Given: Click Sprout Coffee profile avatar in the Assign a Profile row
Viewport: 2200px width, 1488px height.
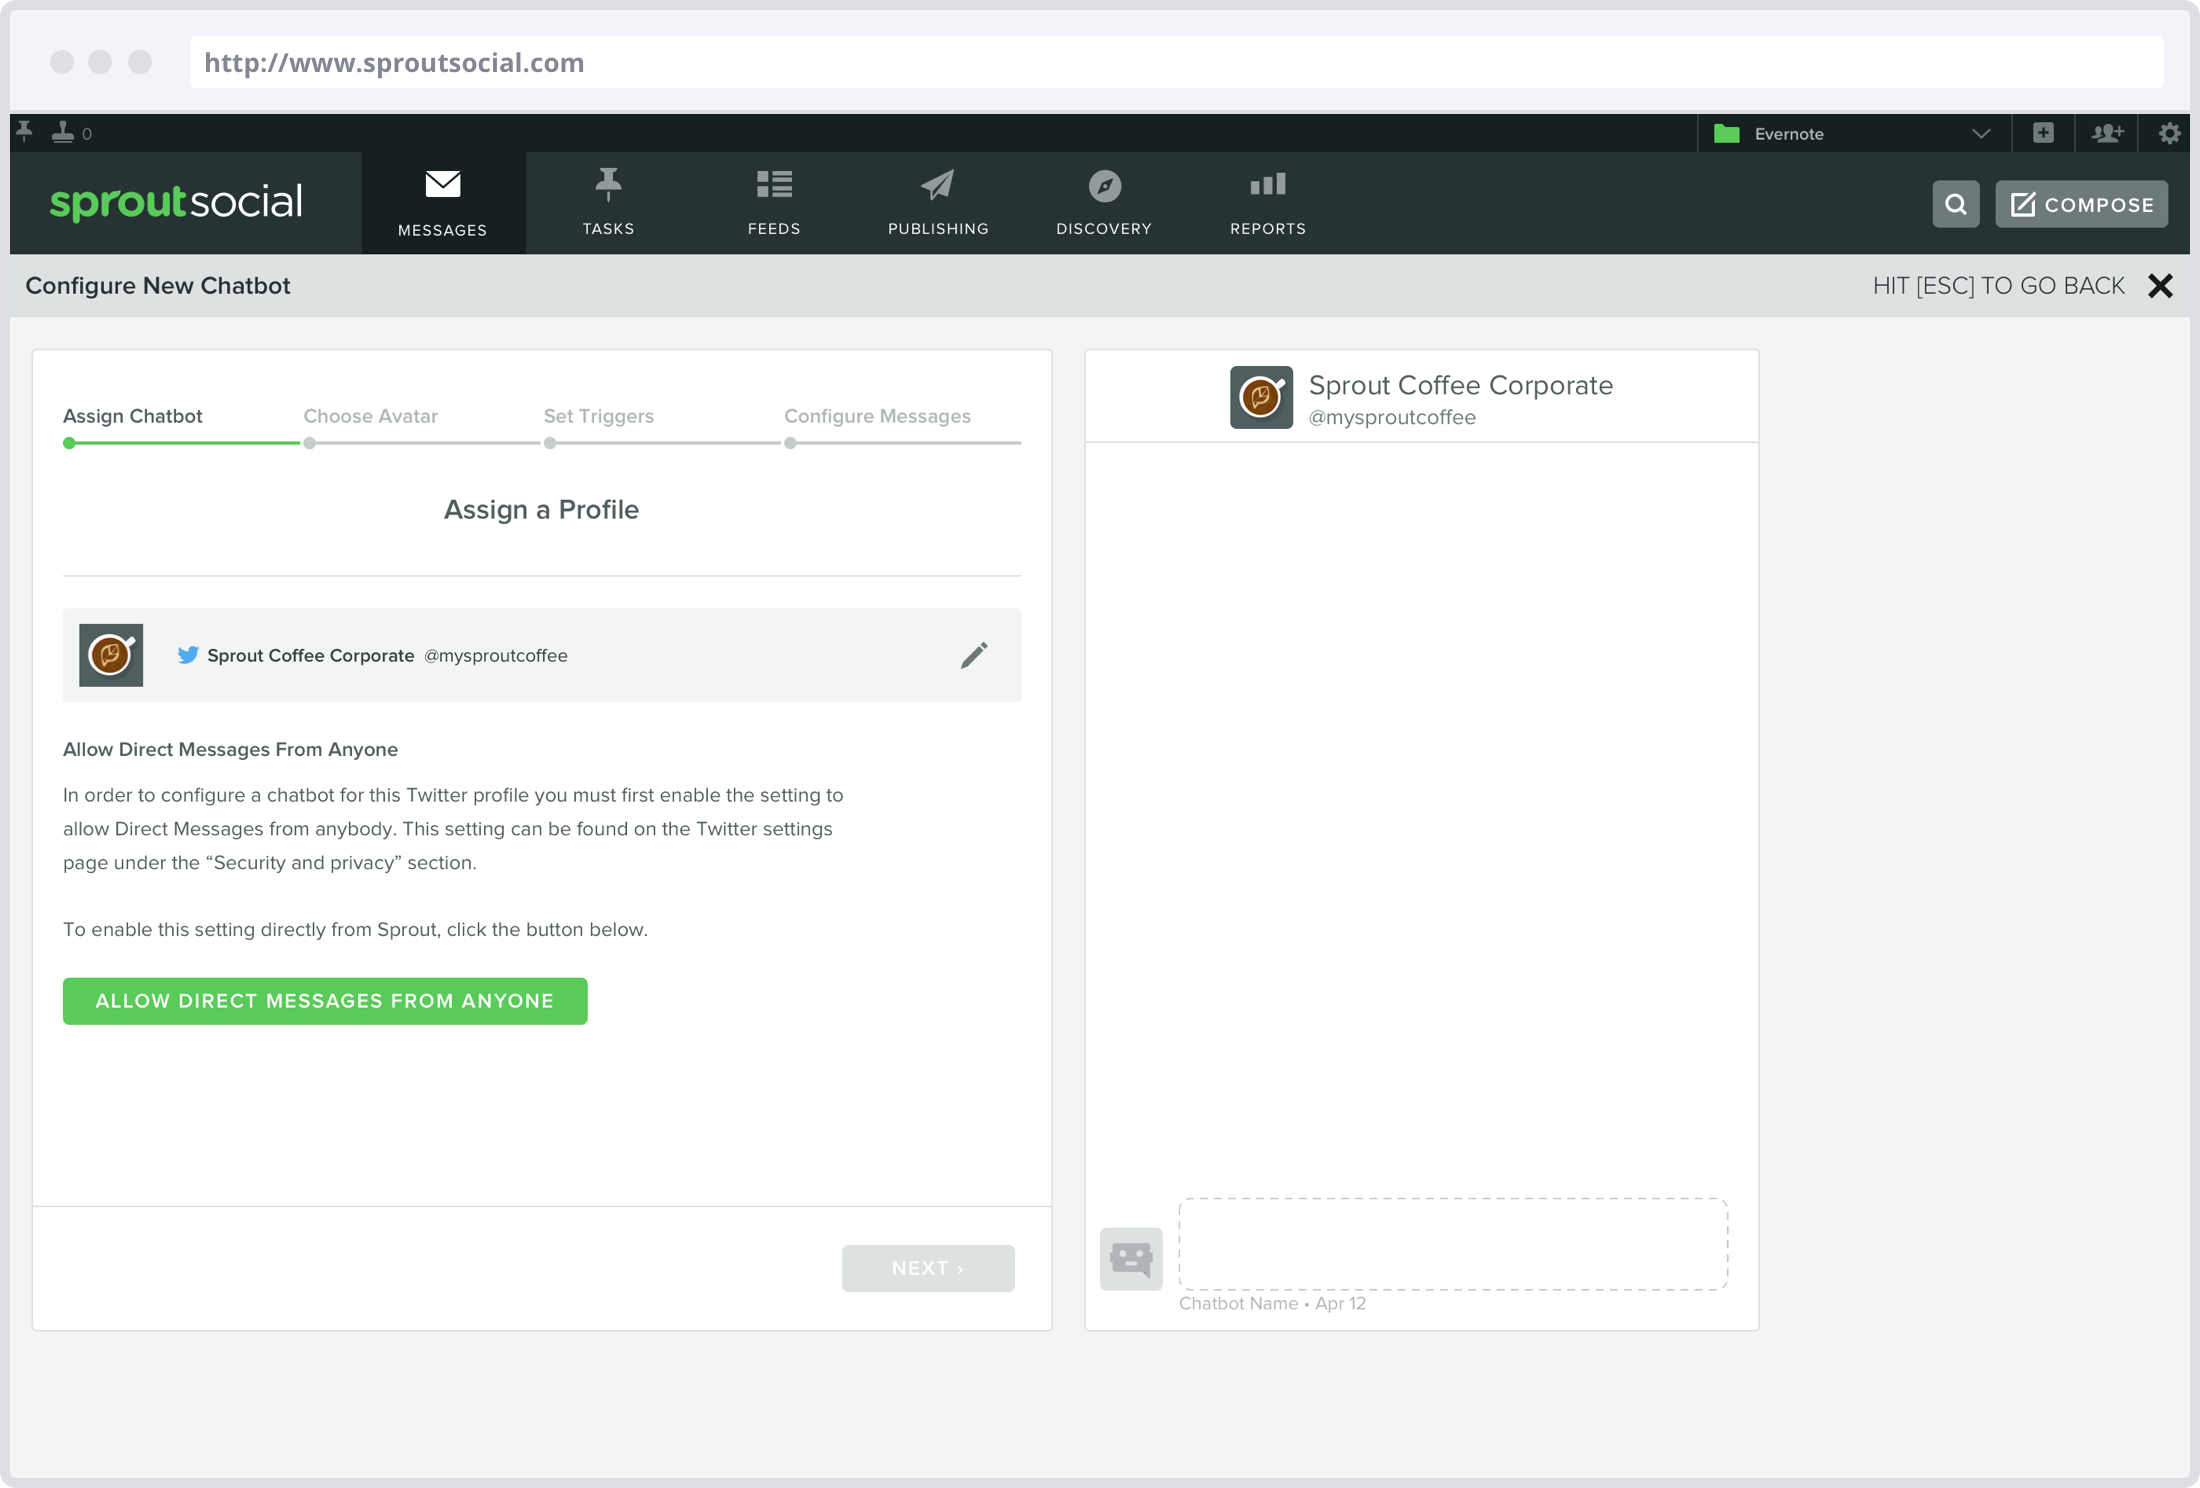Looking at the screenshot, I should (111, 655).
